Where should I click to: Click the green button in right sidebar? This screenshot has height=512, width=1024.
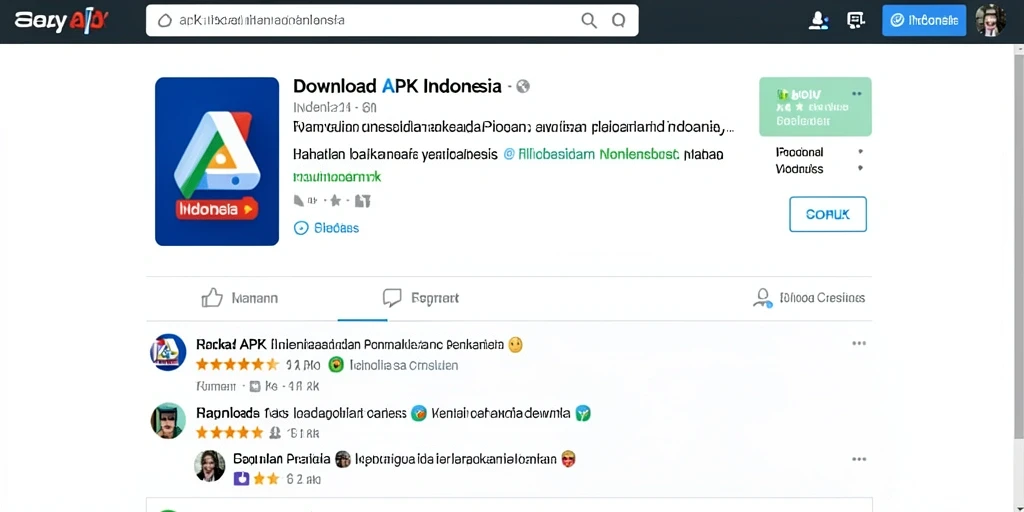815,106
